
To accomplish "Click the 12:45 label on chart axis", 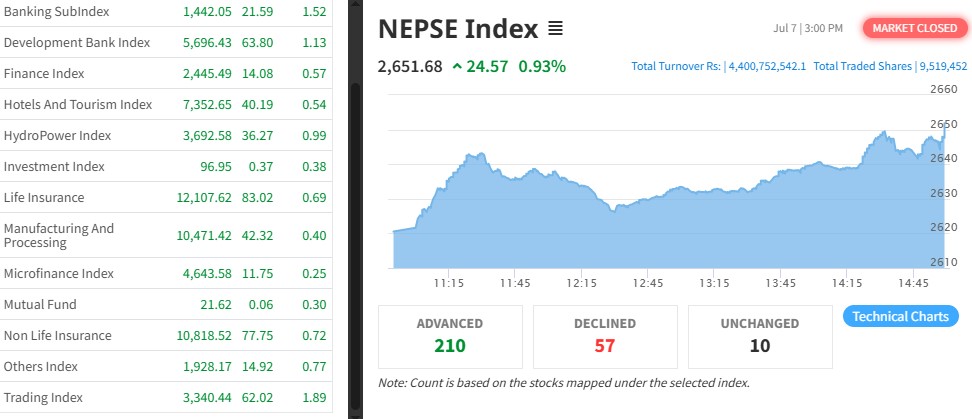I will (647, 283).
